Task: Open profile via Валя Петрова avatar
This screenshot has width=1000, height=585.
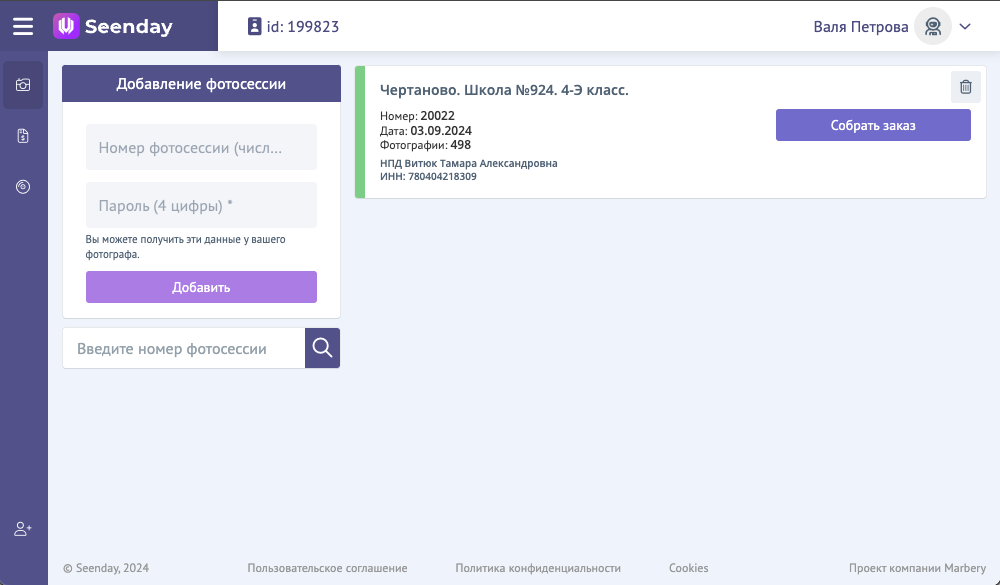Action: 932,26
